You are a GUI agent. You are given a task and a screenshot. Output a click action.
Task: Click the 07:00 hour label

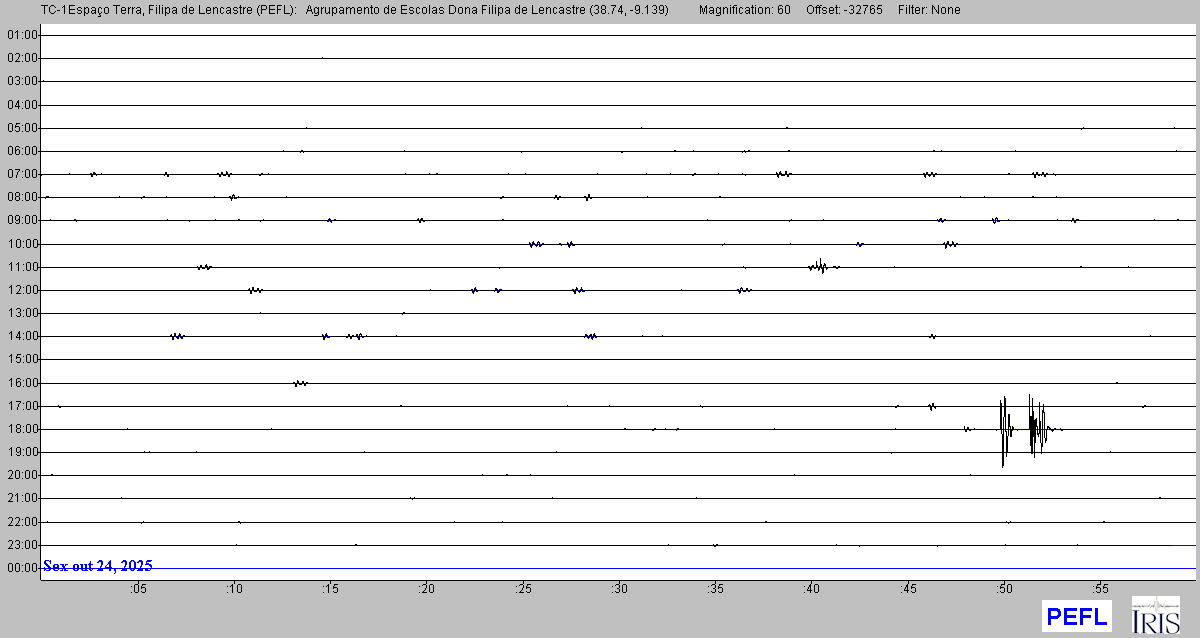[22, 174]
